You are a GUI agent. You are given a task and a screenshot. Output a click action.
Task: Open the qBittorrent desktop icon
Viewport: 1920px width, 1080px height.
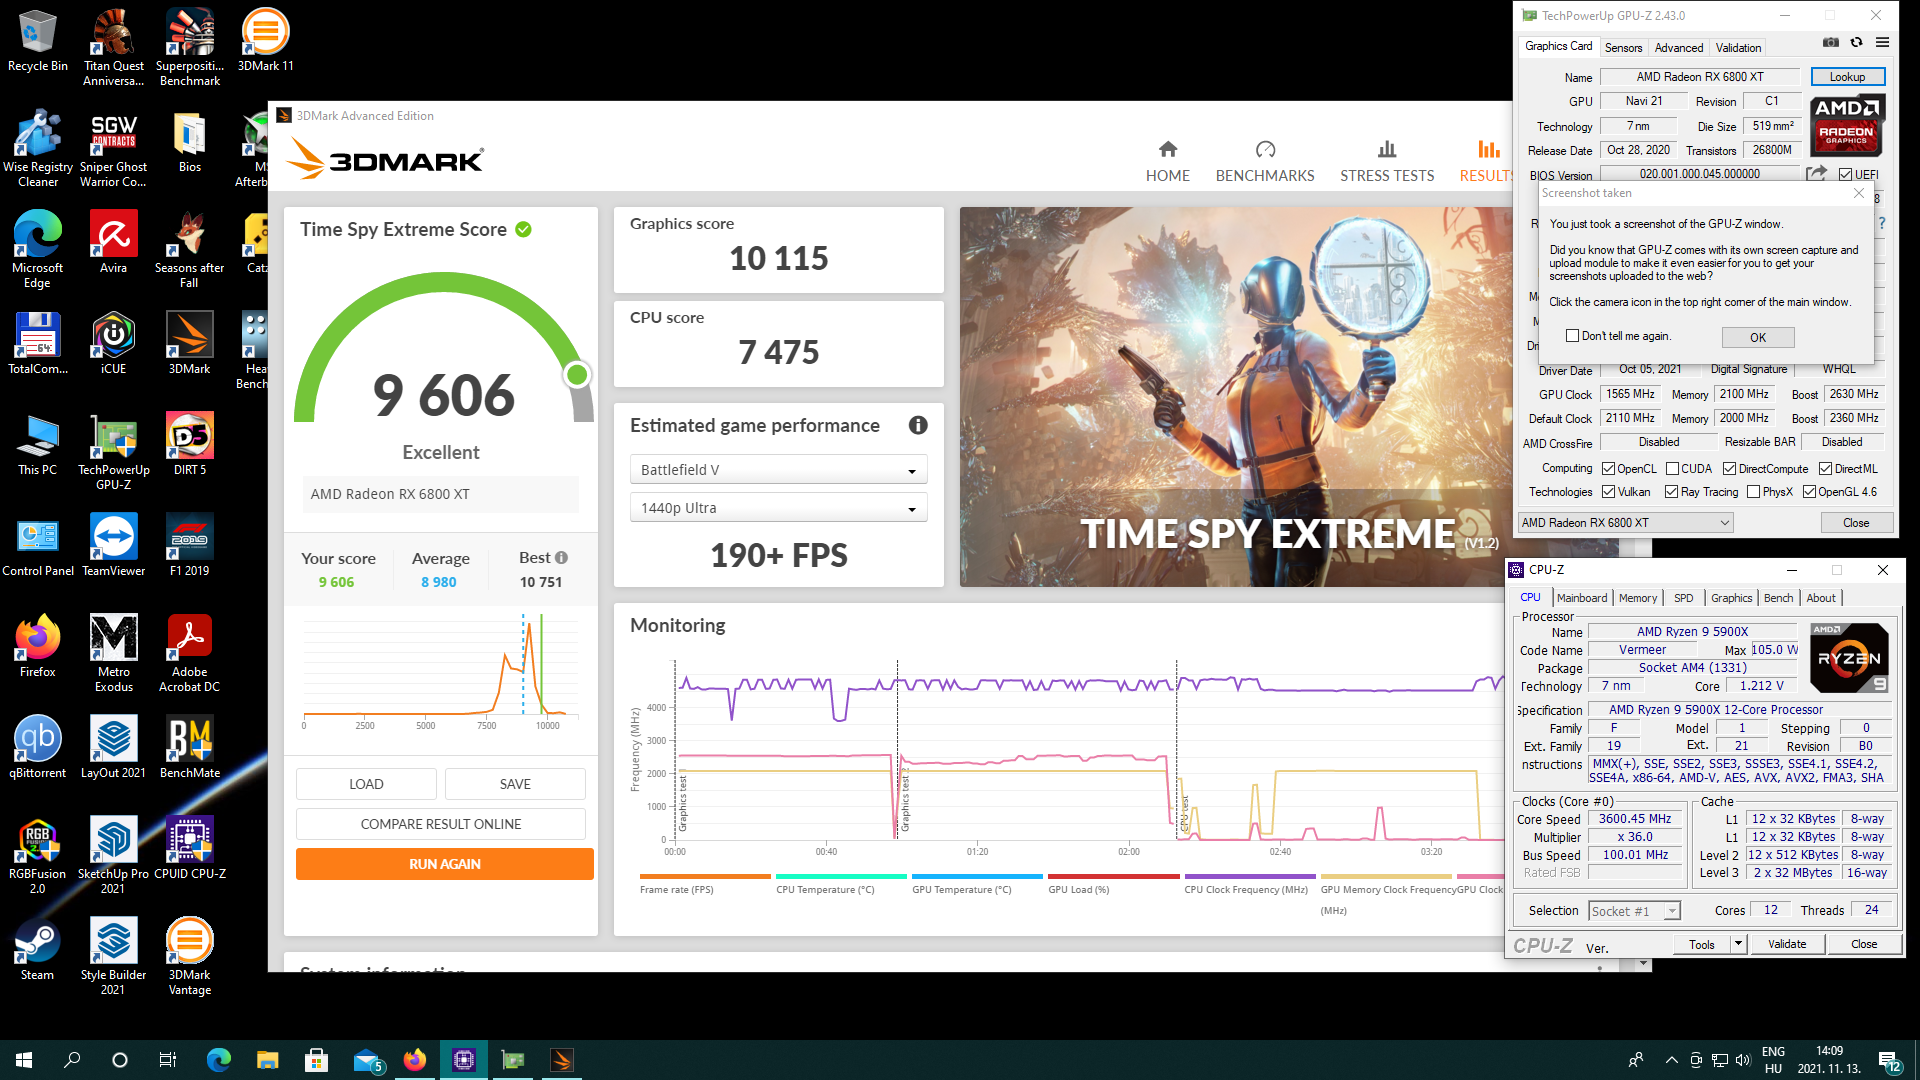(37, 747)
